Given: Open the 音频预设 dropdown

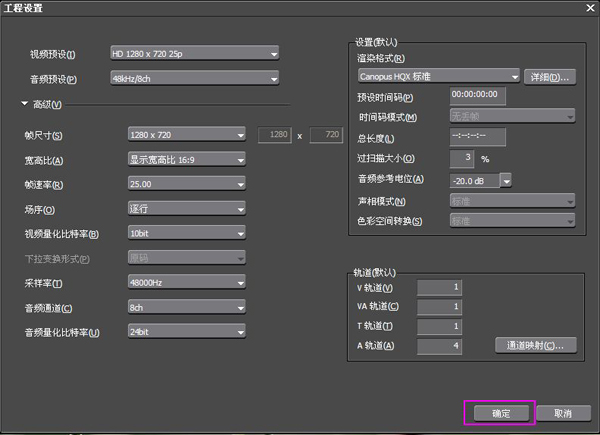Looking at the screenshot, I should pos(194,78).
